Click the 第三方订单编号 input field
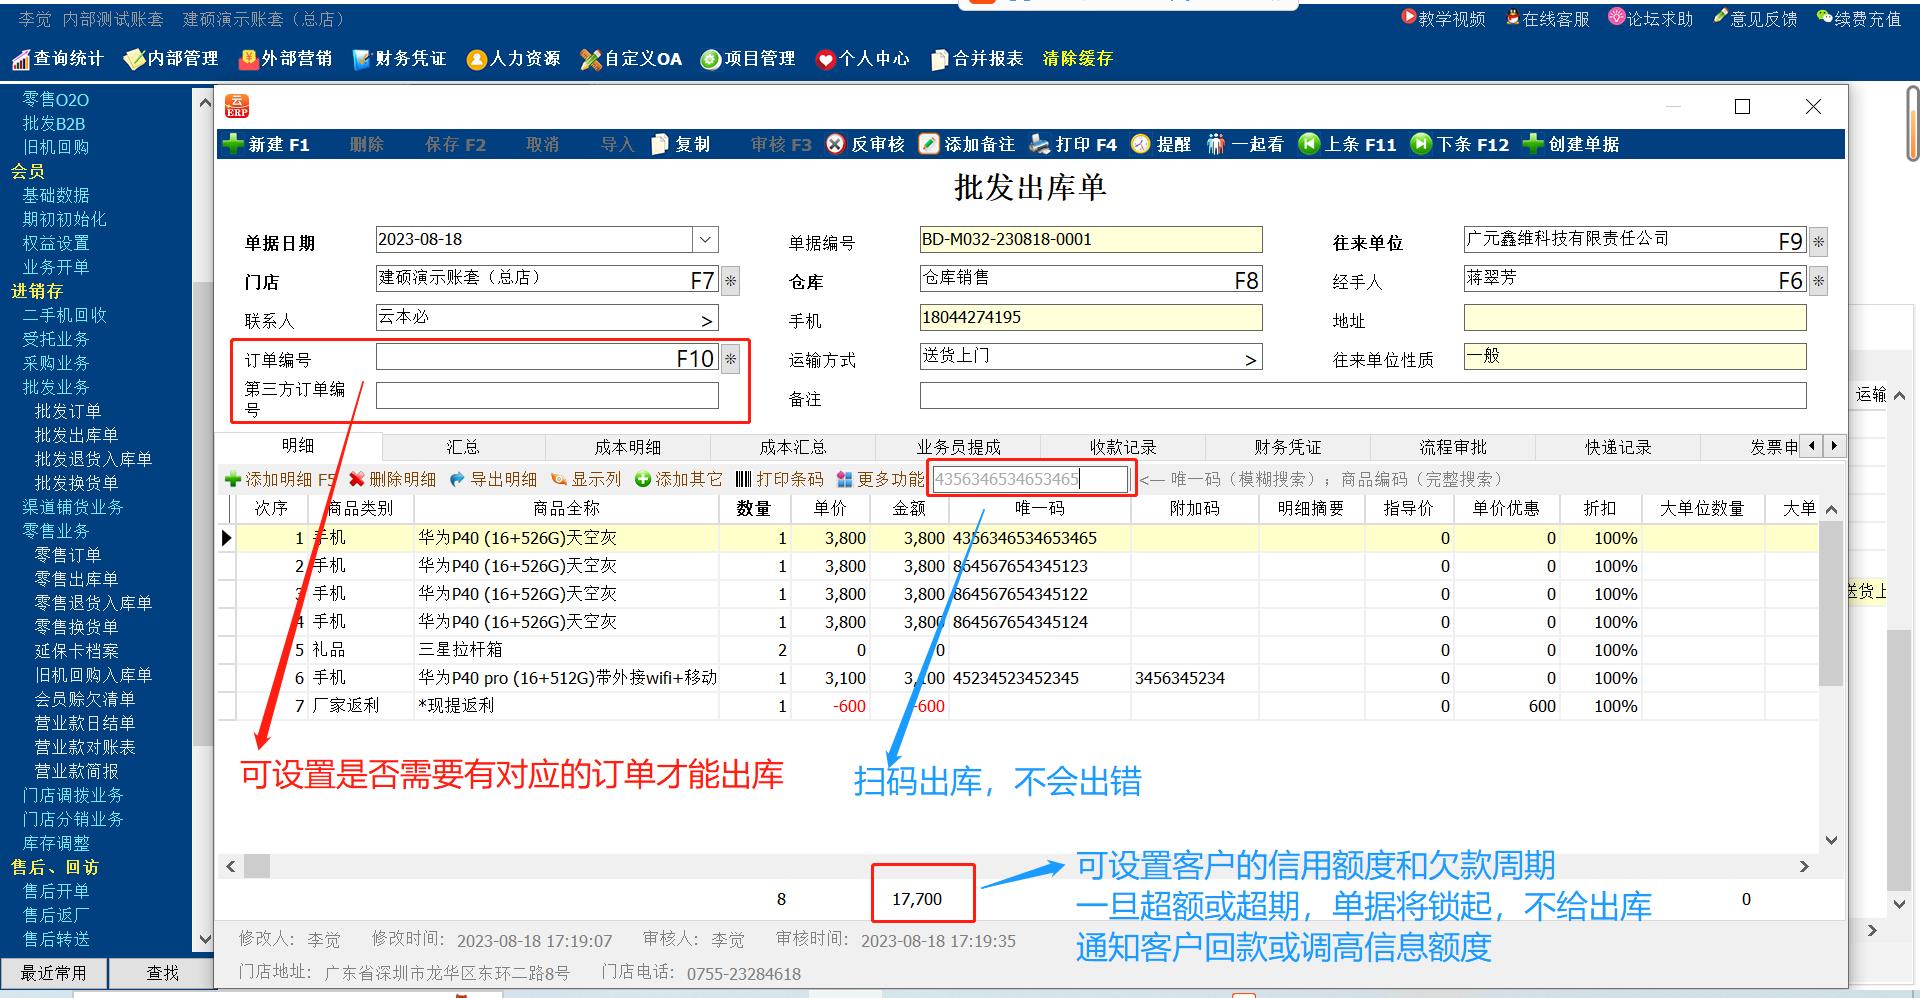This screenshot has height=998, width=1920. pos(547,396)
